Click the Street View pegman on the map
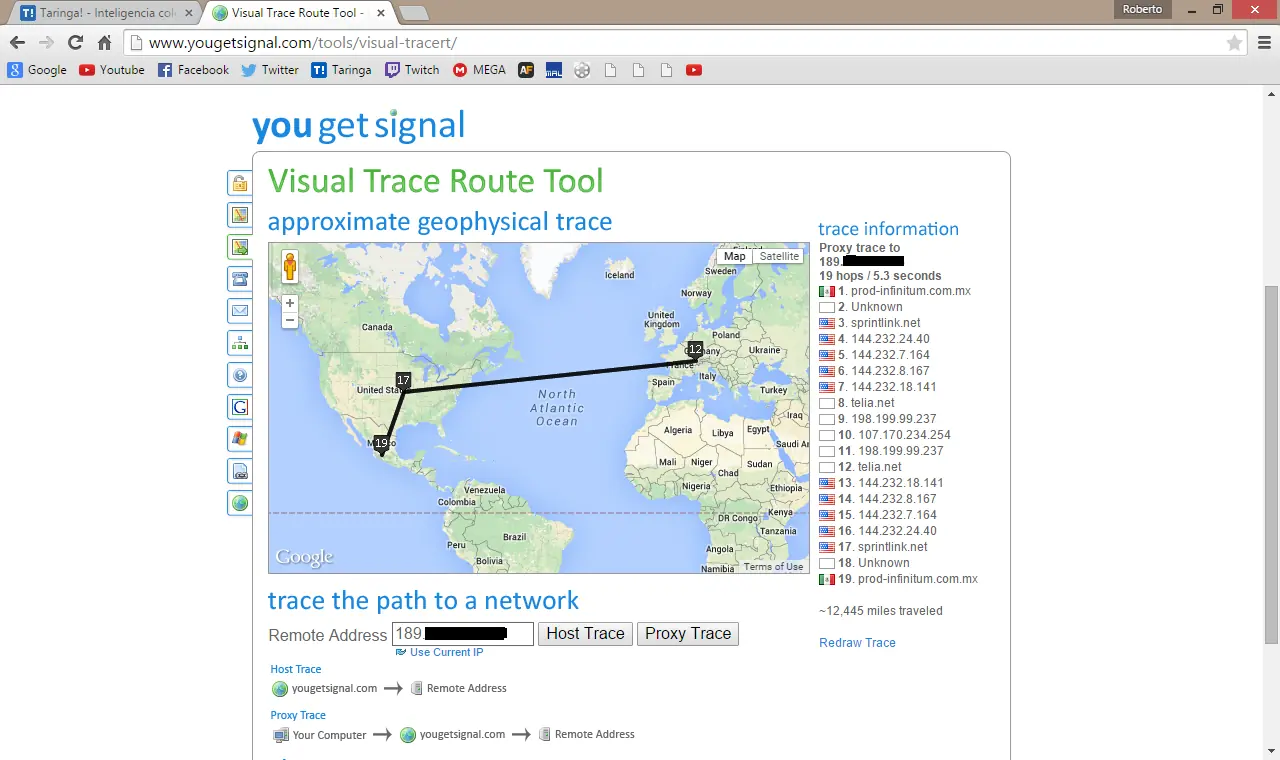 [290, 267]
